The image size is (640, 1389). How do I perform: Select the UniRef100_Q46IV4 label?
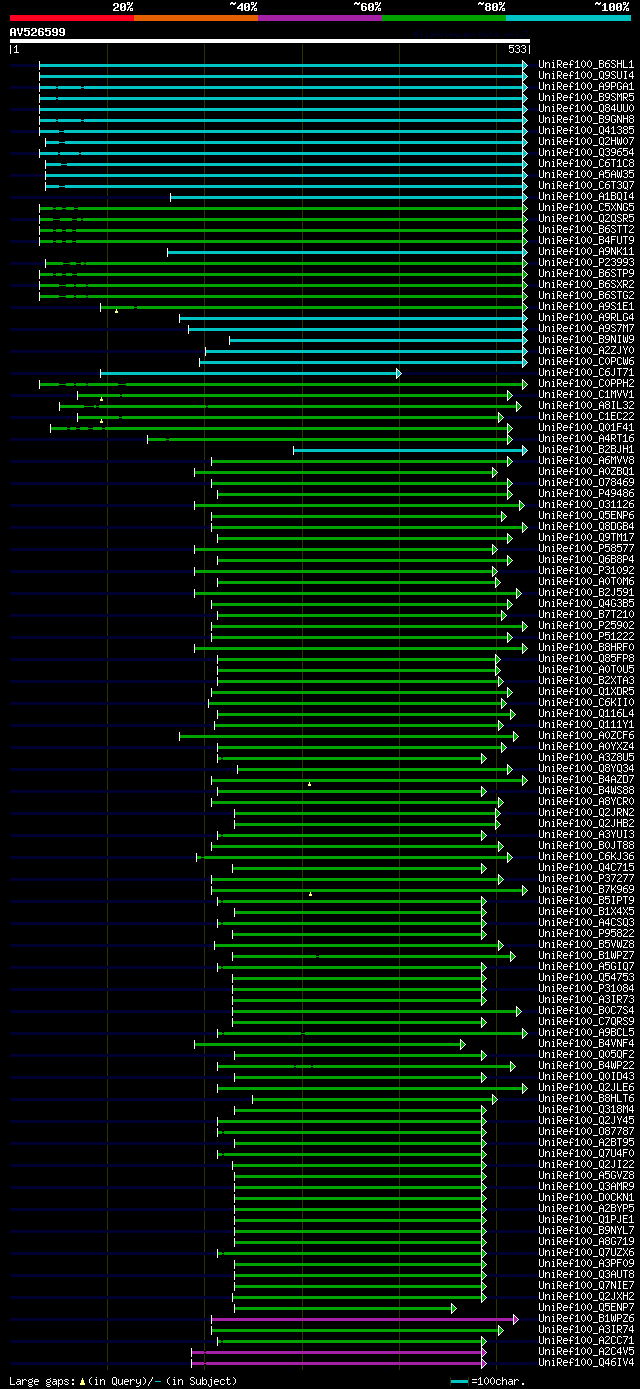coord(586,1363)
